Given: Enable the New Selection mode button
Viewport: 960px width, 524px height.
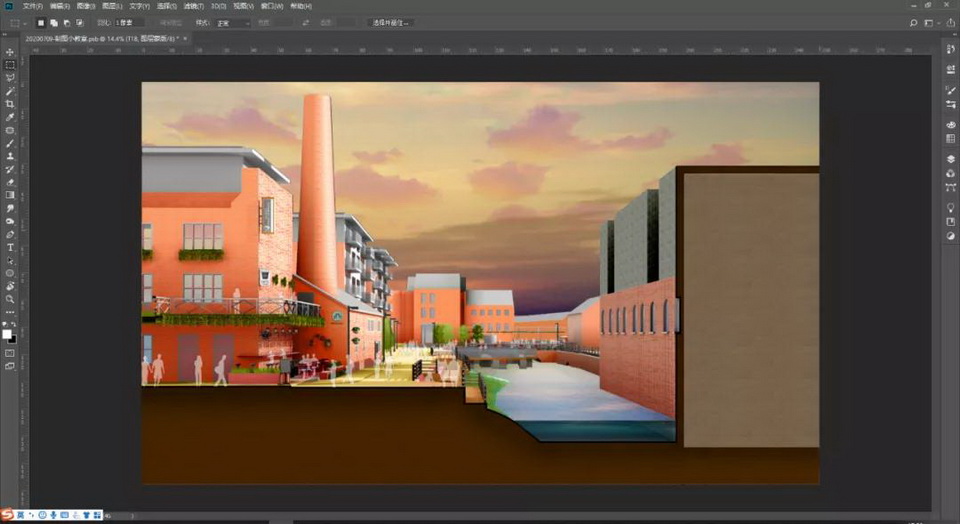Looking at the screenshot, I should coord(41,21).
